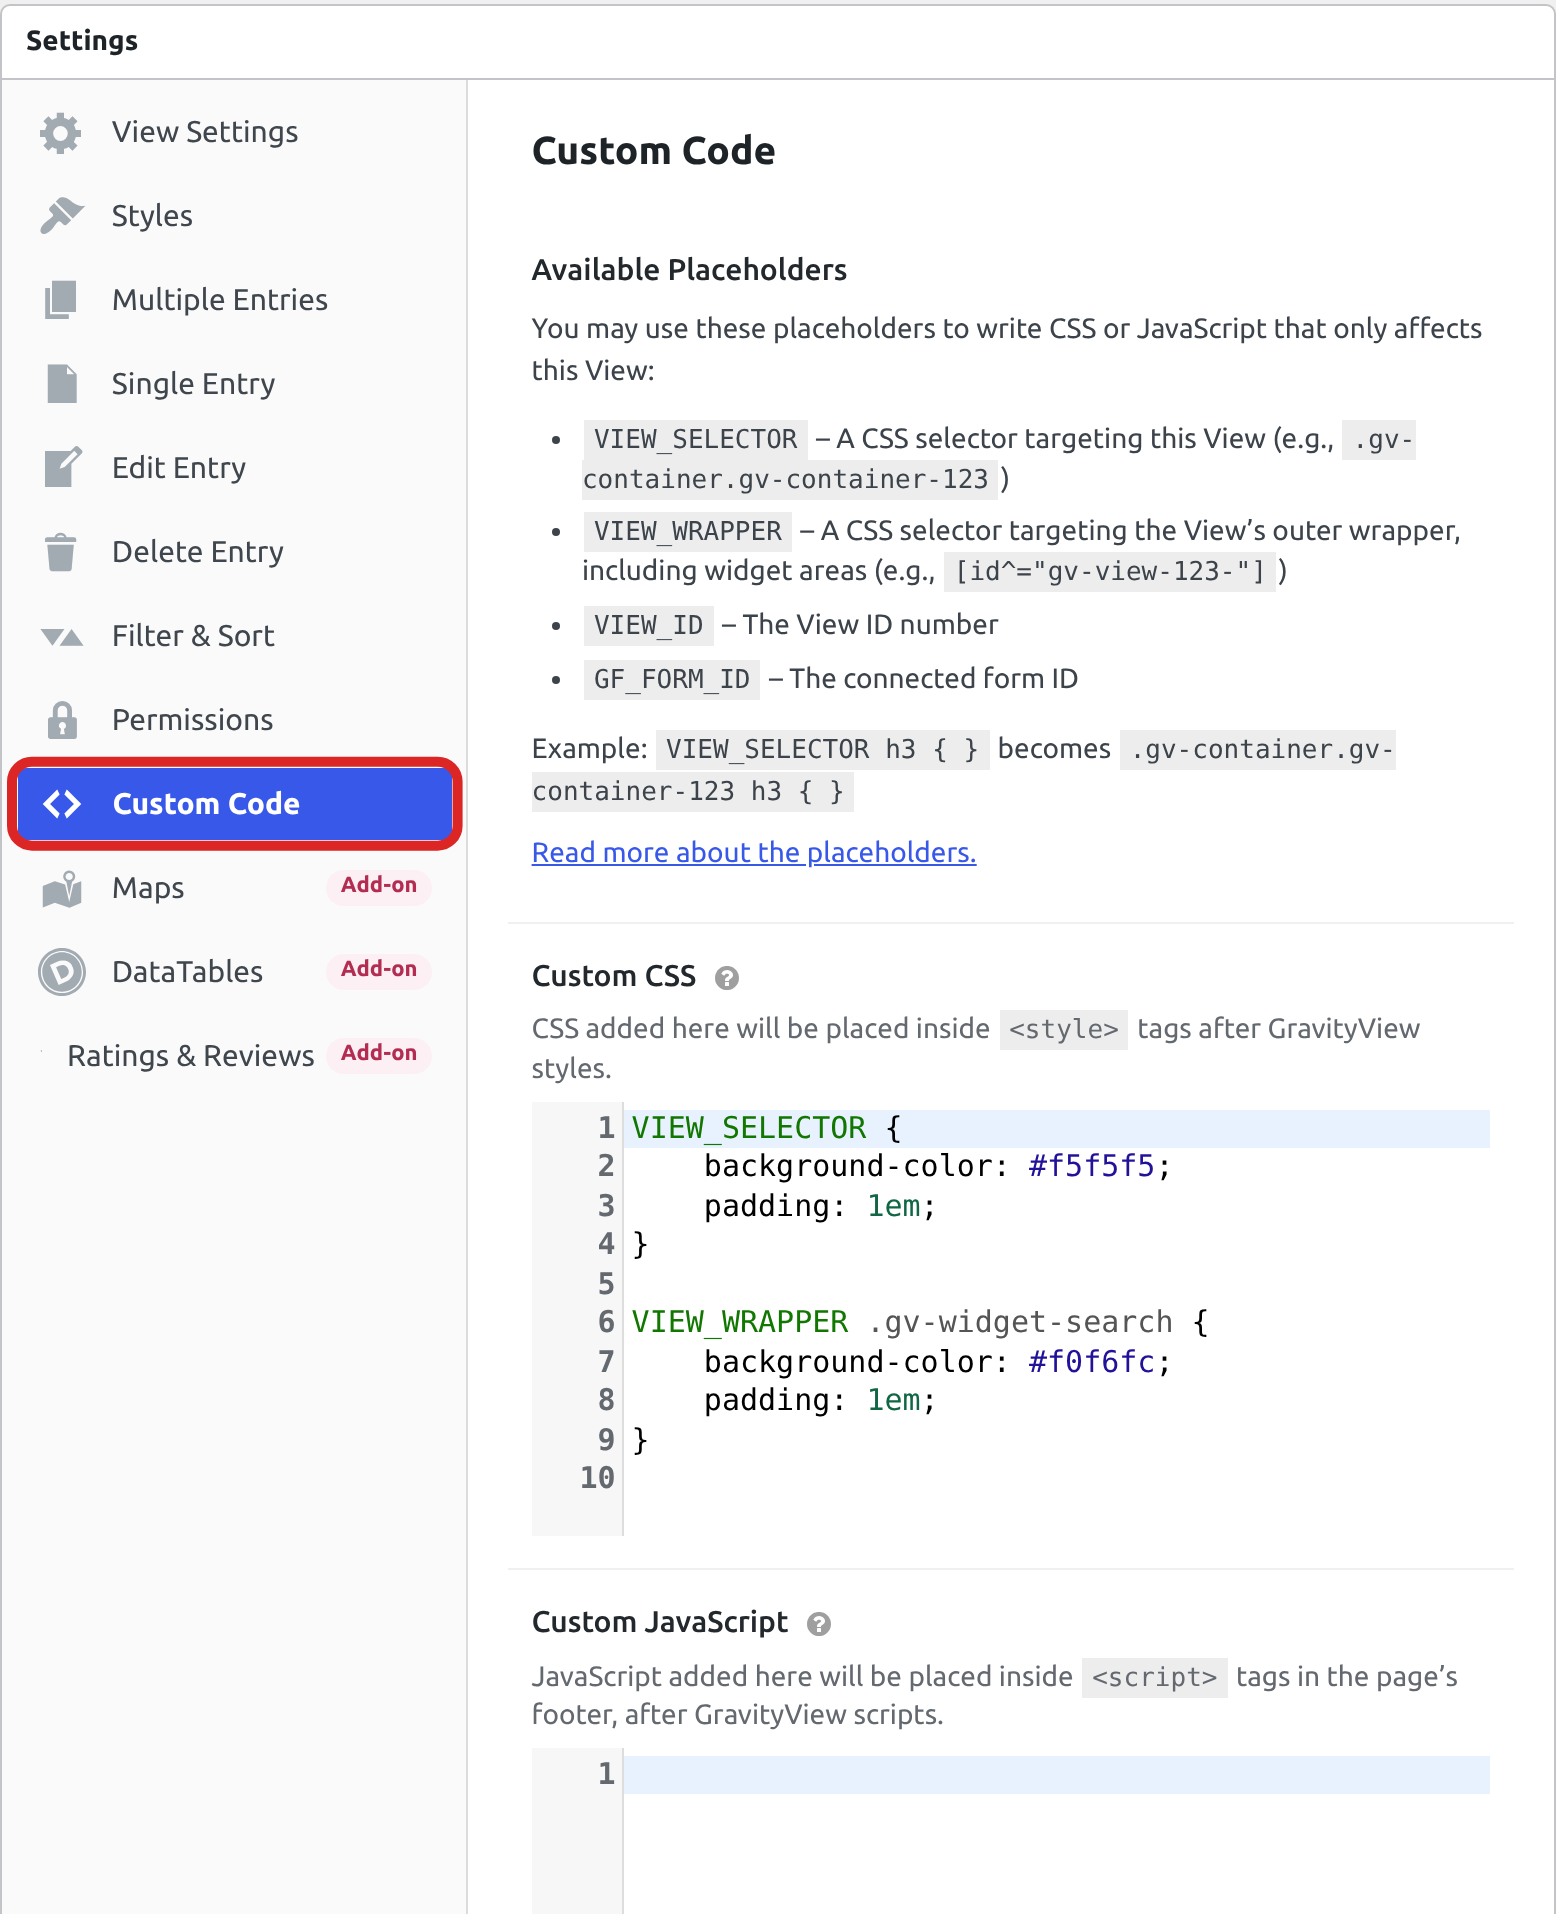Open the Delete Entry tab
This screenshot has width=1556, height=1914.
click(x=236, y=552)
